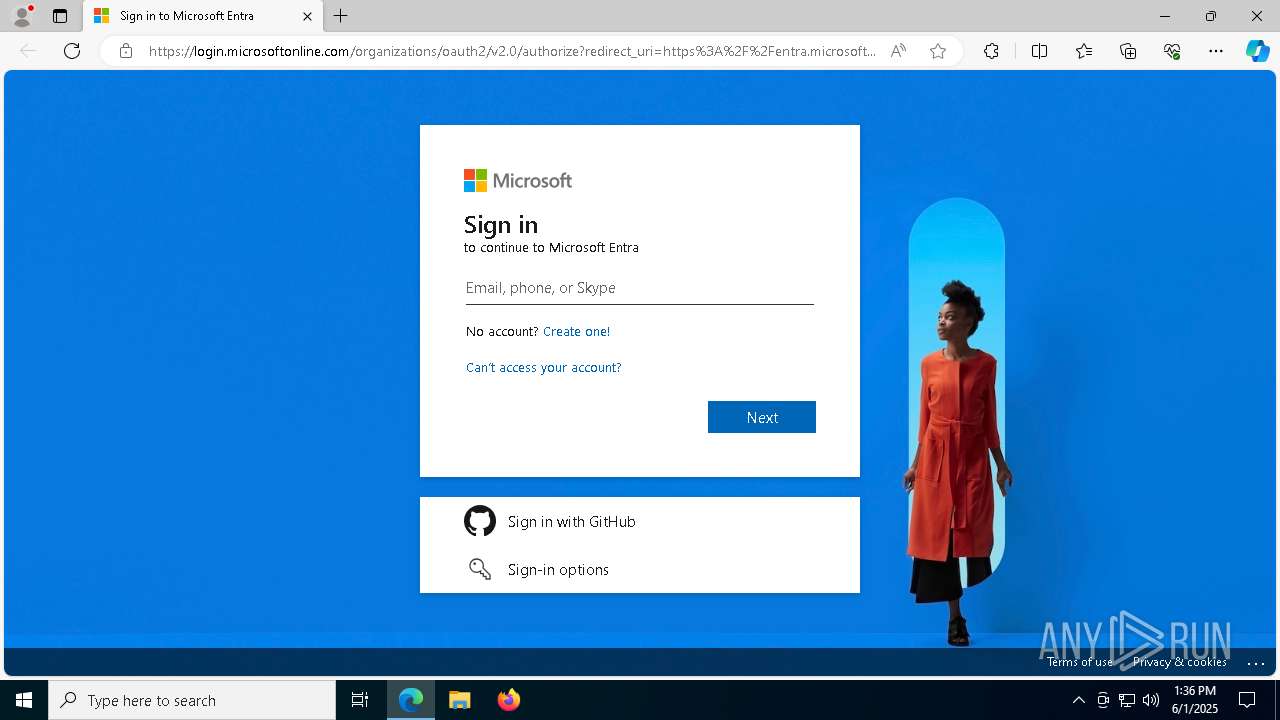The image size is (1280, 720).
Task: View site information lock icon
Action: (x=125, y=51)
